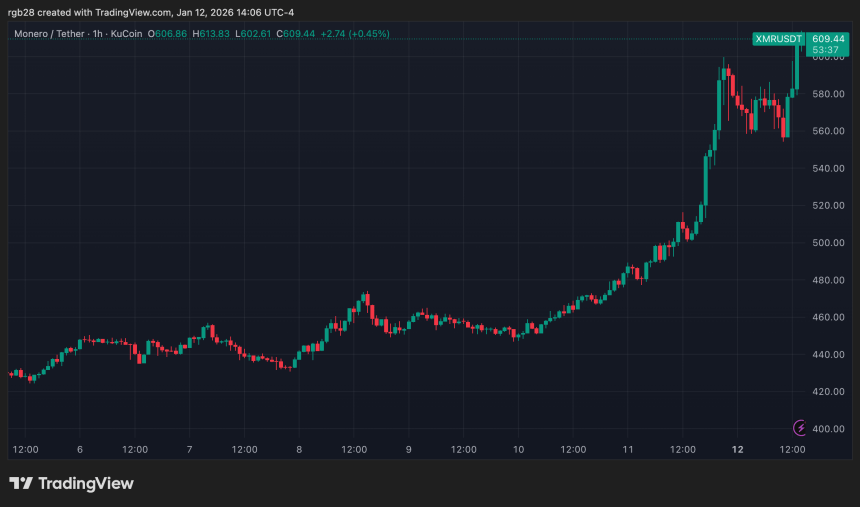
Task: Click the 500.00 price axis label
Action: coord(826,243)
